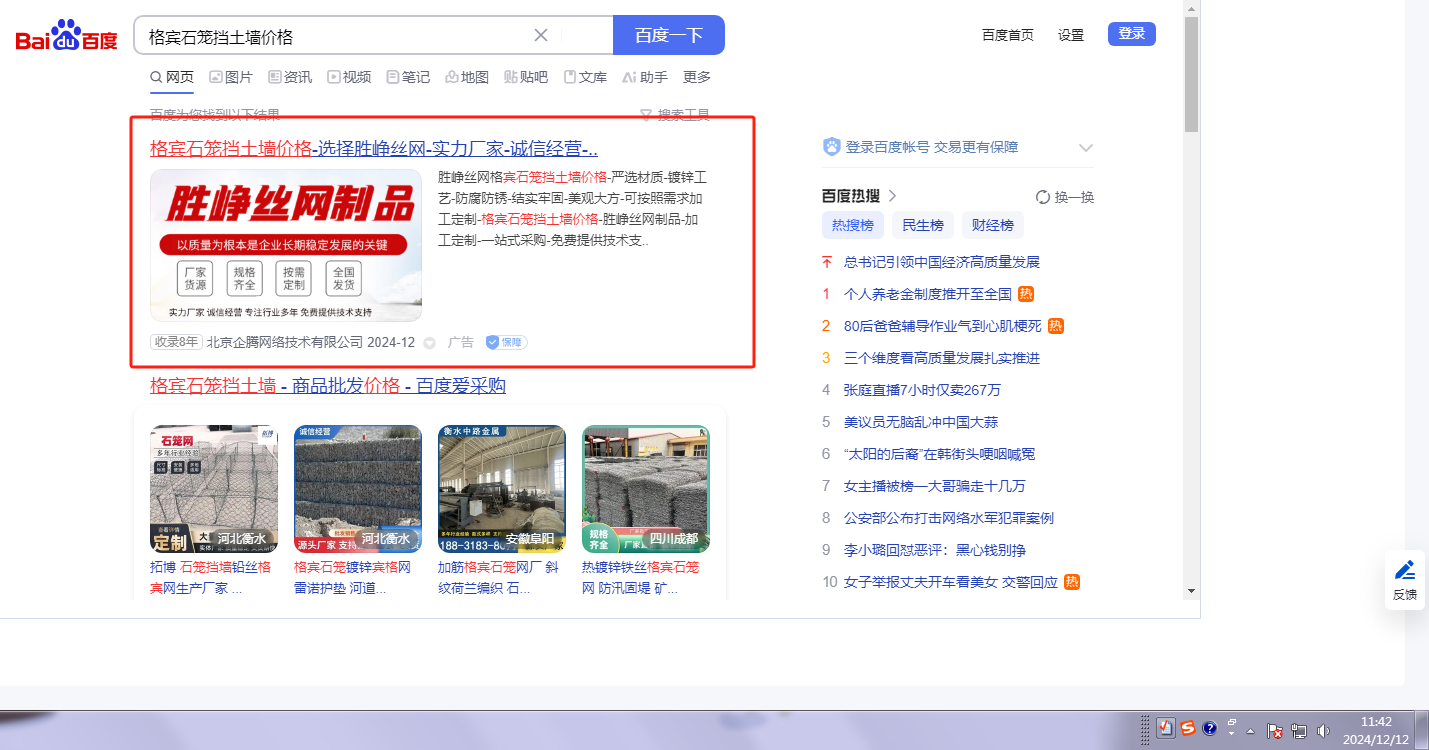The height and width of the screenshot is (750, 1429).
Task: Click the volume speaker tray icon
Action: click(1323, 731)
